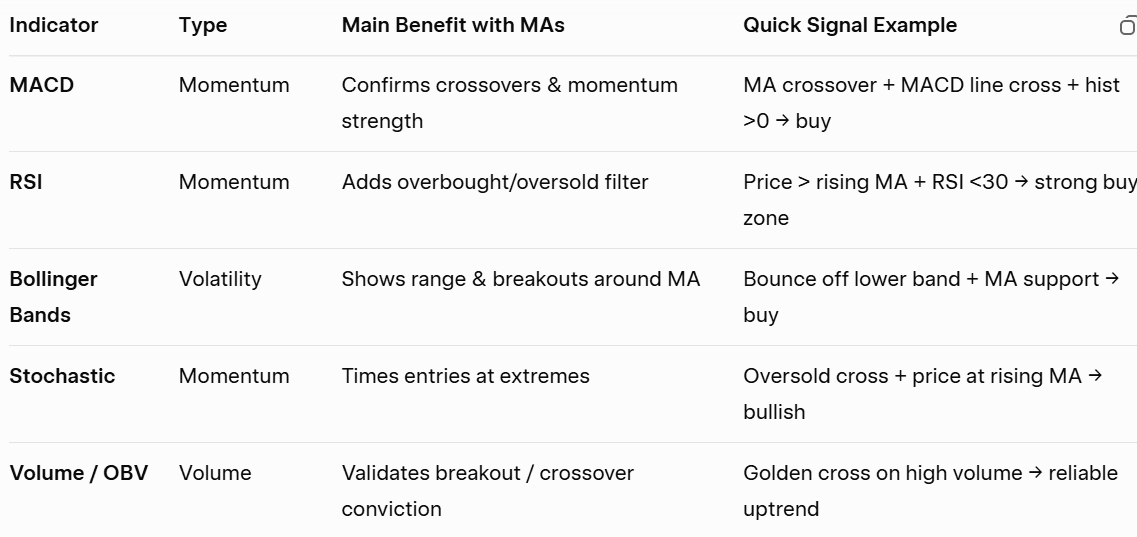Viewport: 1137px width, 537px height.
Task: Click Momentum type in the Stochastic row
Action: pyautogui.click(x=234, y=376)
